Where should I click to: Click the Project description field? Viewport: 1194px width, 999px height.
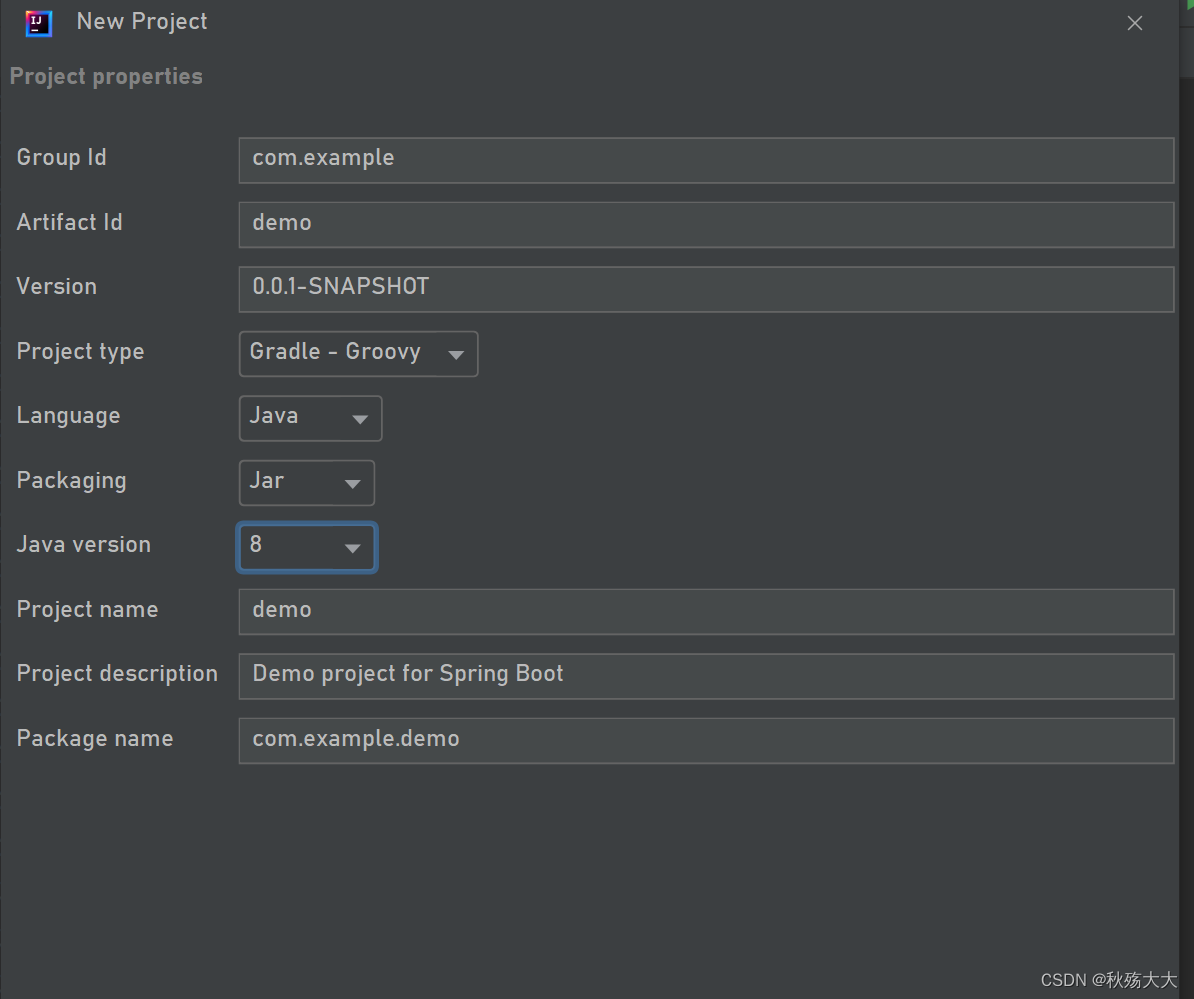coord(700,676)
